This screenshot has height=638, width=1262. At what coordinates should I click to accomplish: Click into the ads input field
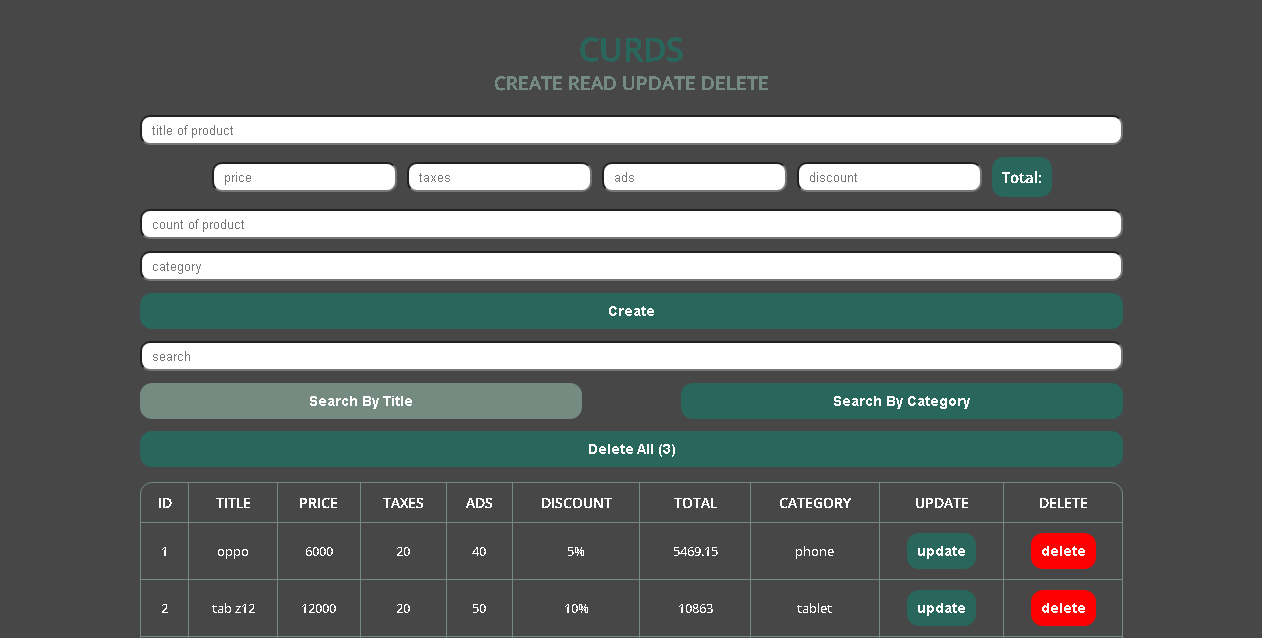click(694, 177)
